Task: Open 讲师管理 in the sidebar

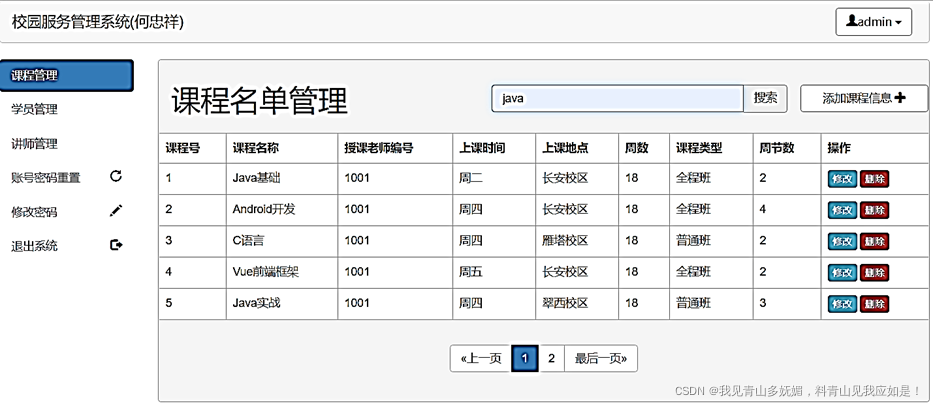Action: tap(35, 143)
